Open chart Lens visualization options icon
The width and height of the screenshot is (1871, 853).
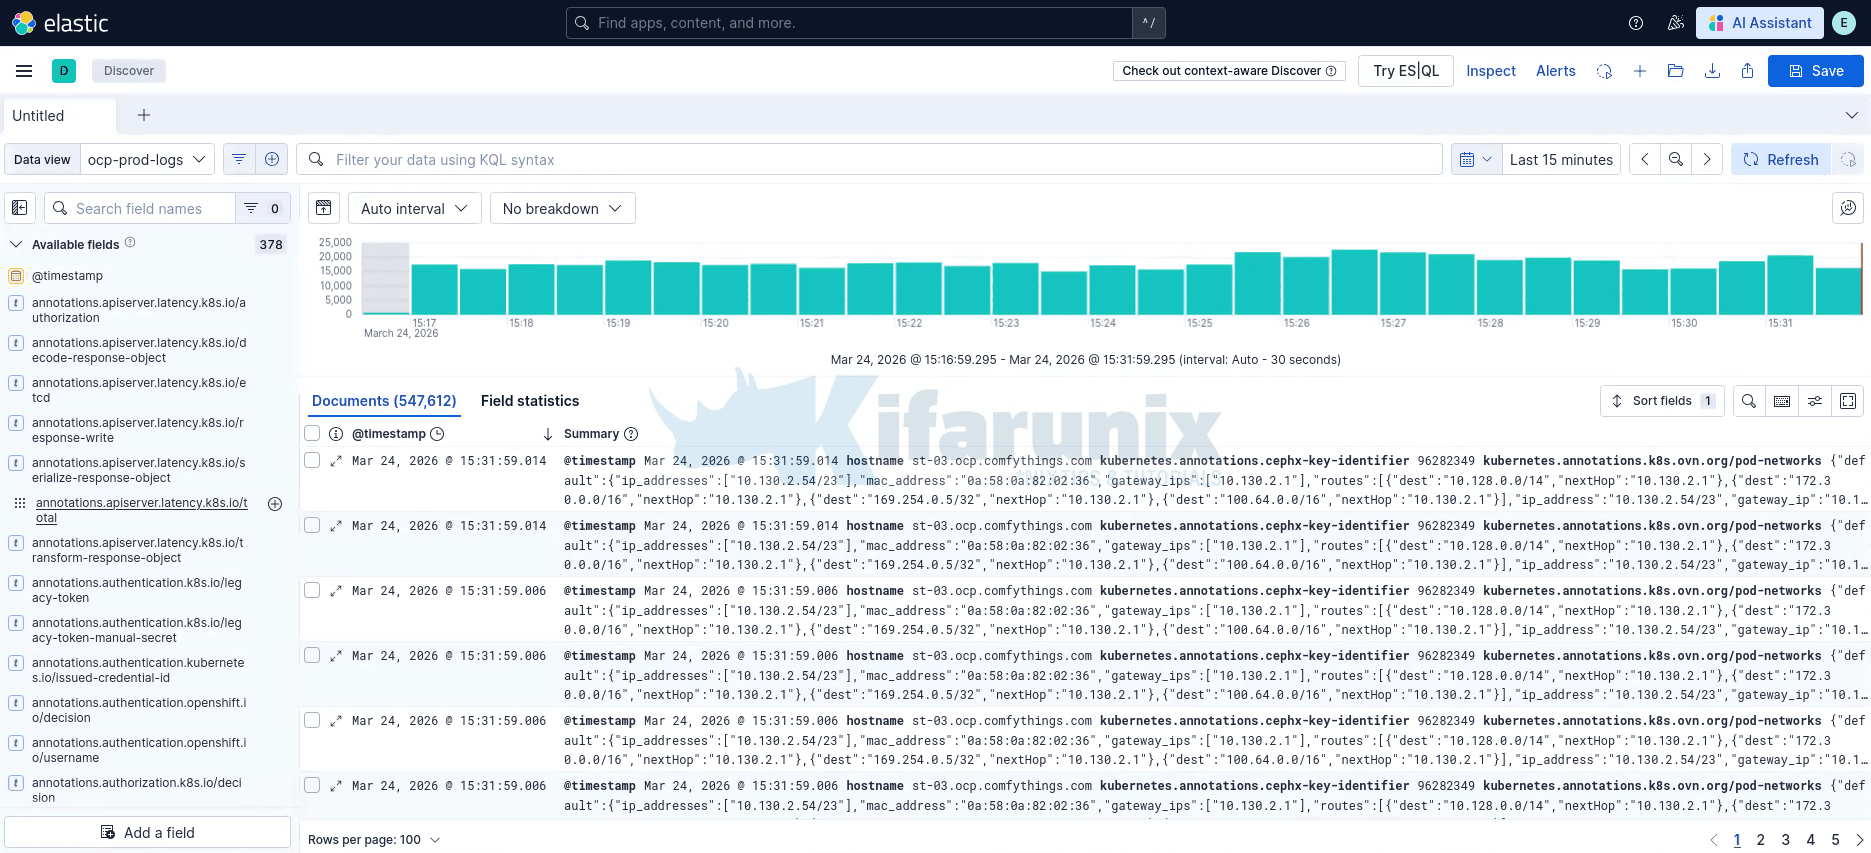(1848, 208)
